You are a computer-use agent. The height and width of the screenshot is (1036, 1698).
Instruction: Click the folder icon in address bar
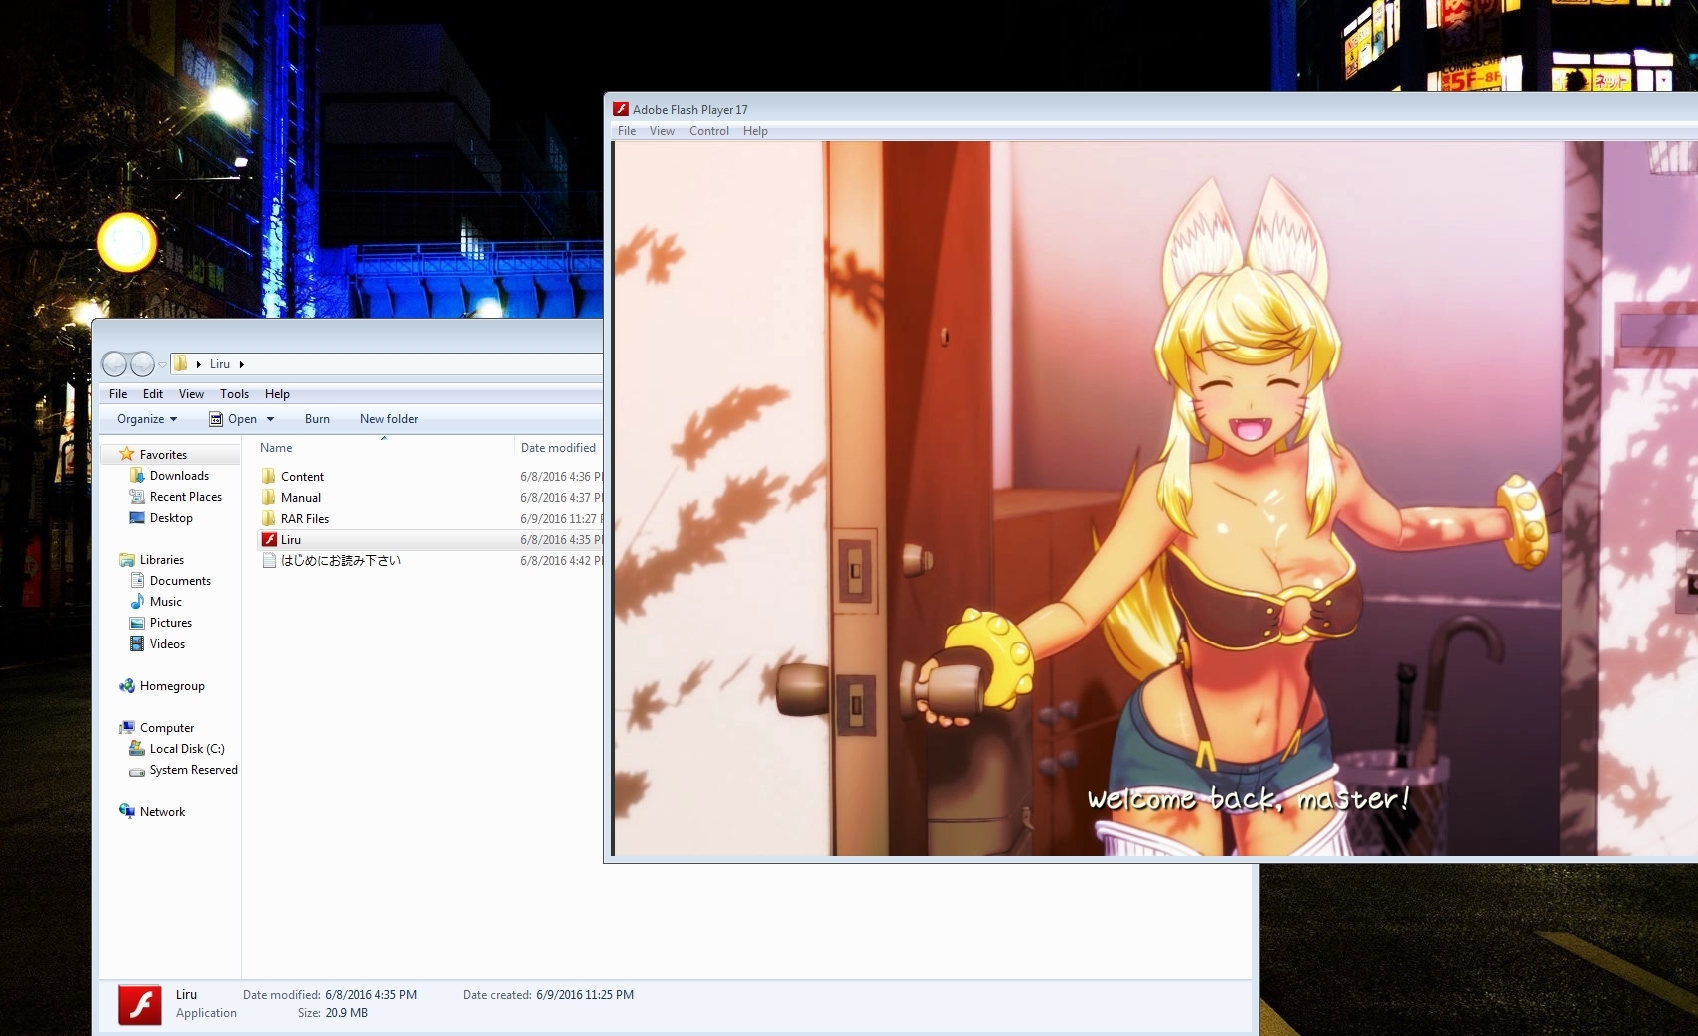[x=180, y=364]
